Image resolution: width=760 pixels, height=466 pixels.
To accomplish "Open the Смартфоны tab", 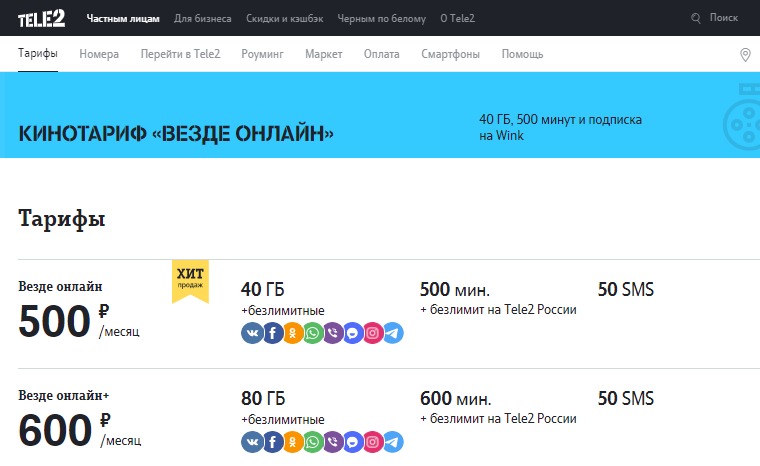I will (450, 54).
